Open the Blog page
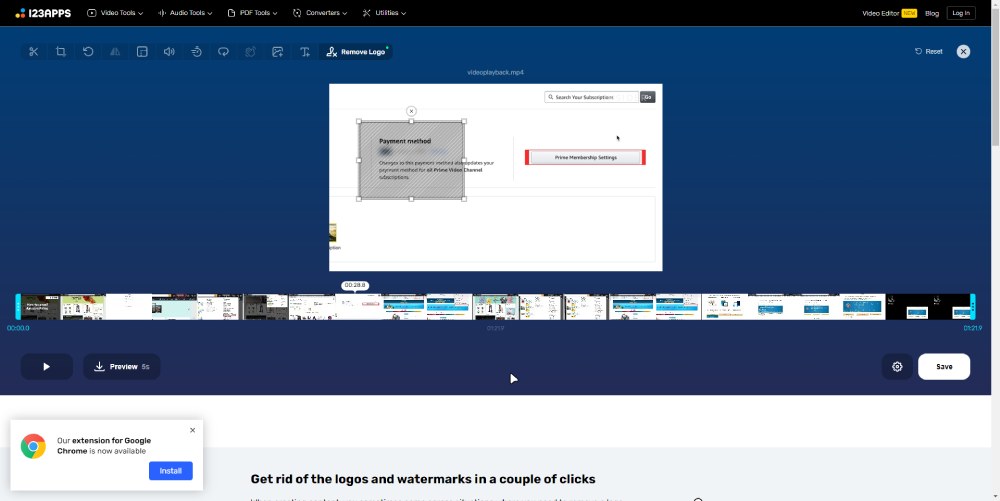This screenshot has width=1000, height=501. tap(932, 13)
